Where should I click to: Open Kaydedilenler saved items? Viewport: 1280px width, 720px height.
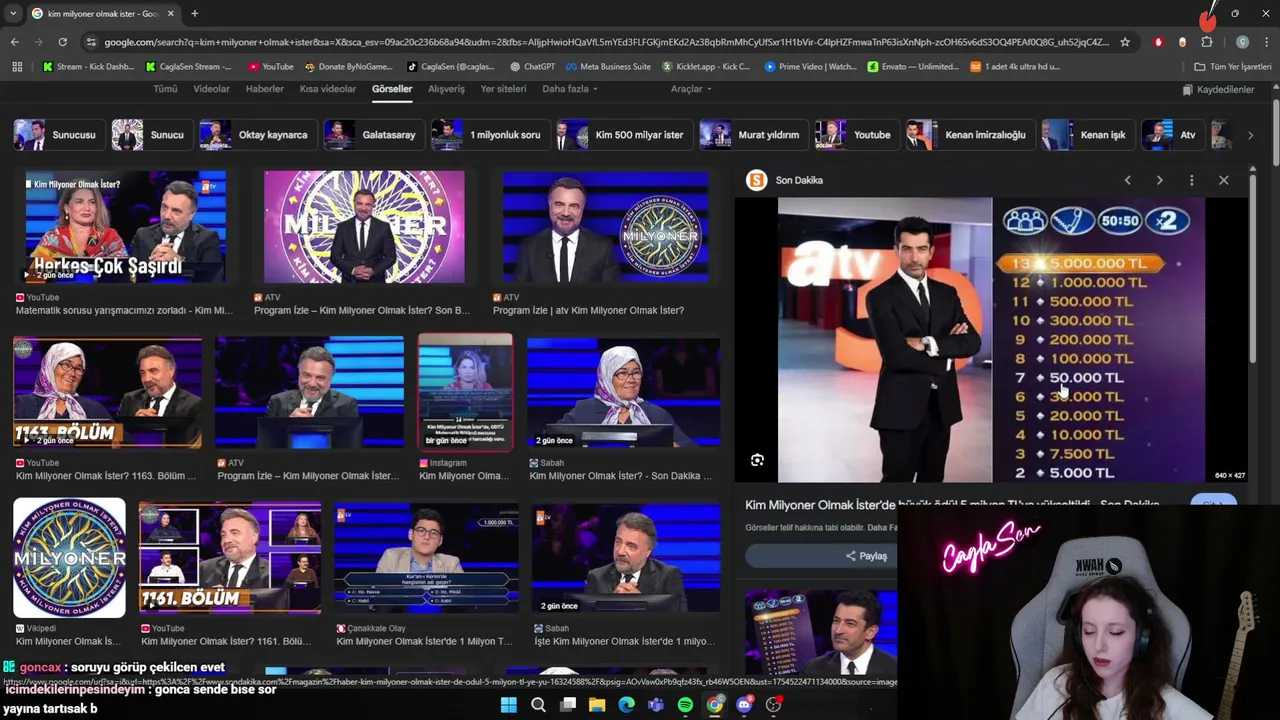click(1218, 90)
